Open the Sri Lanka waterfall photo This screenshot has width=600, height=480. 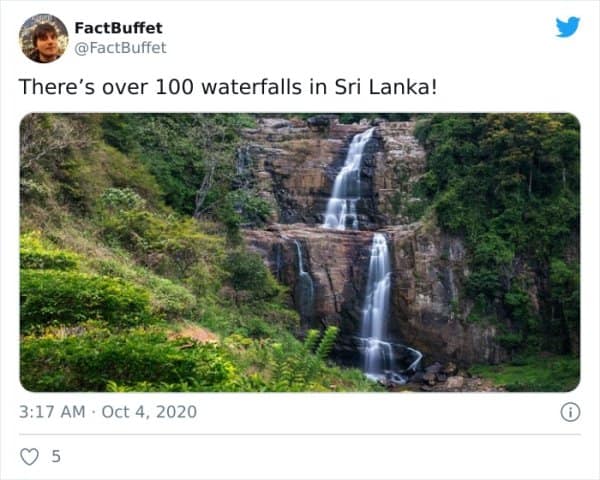pyautogui.click(x=300, y=252)
